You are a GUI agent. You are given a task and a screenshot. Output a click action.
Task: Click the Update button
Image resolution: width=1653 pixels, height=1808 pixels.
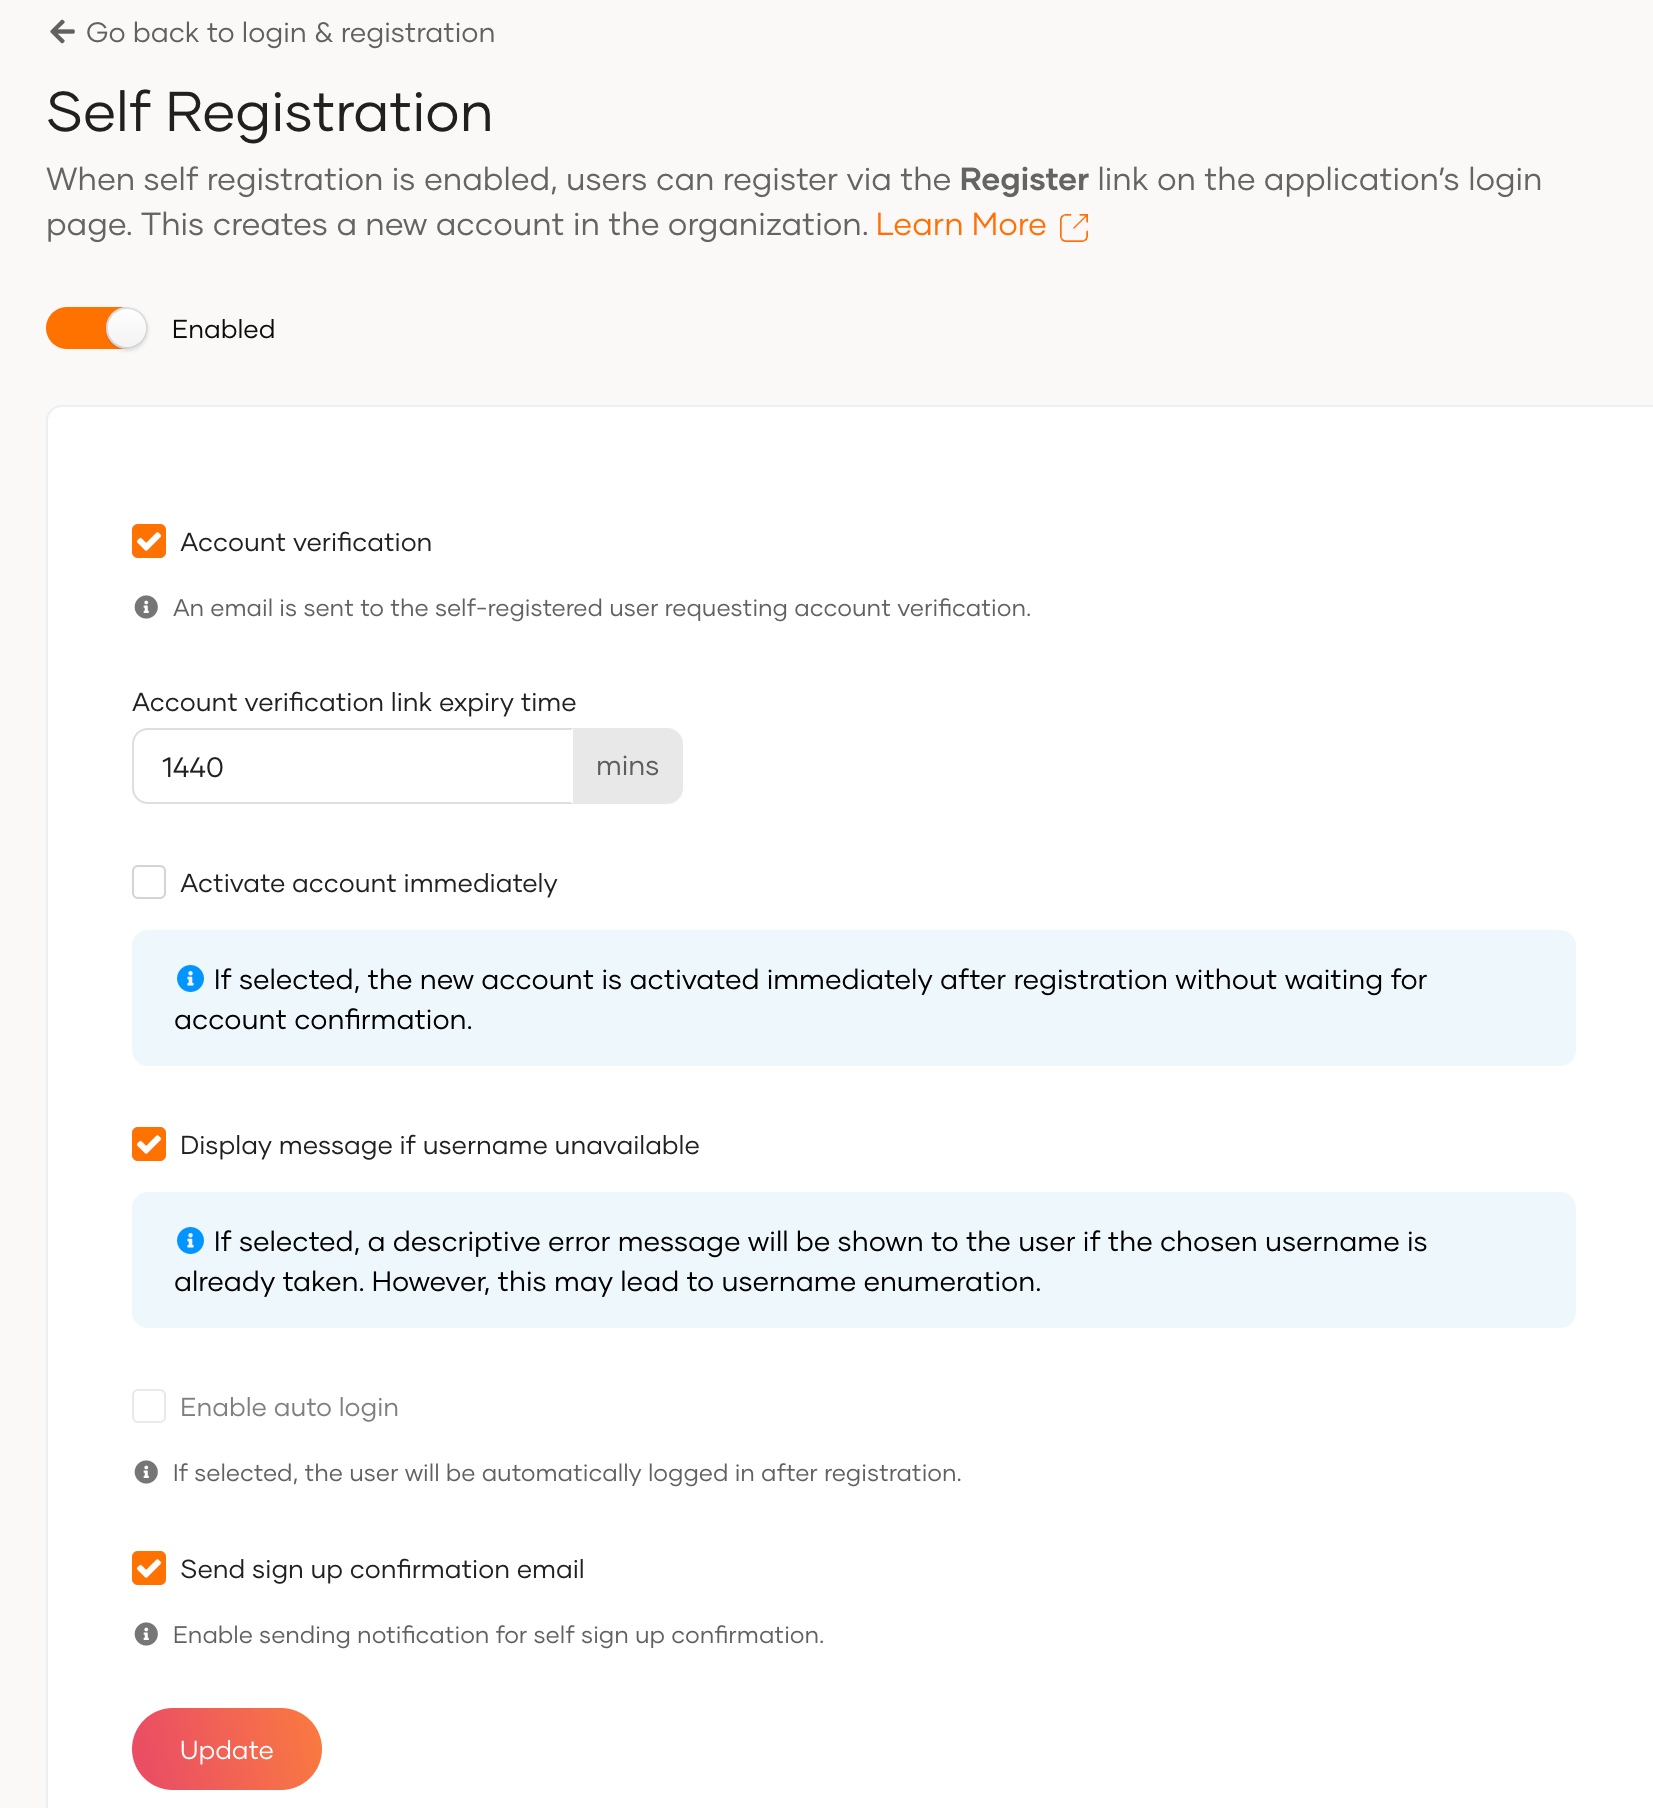[226, 1749]
